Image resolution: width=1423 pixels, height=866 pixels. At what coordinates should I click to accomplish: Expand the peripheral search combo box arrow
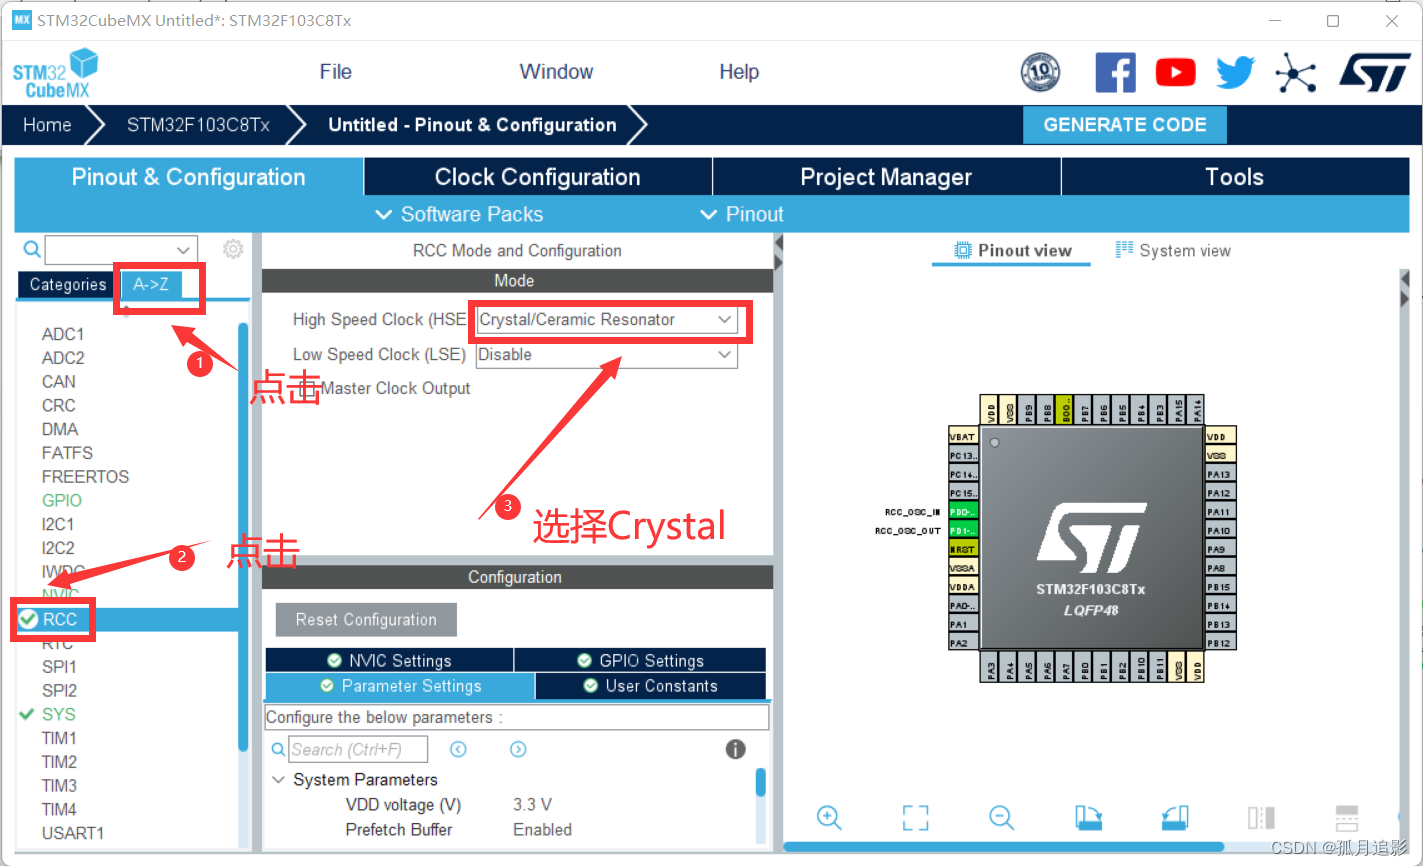coord(183,249)
